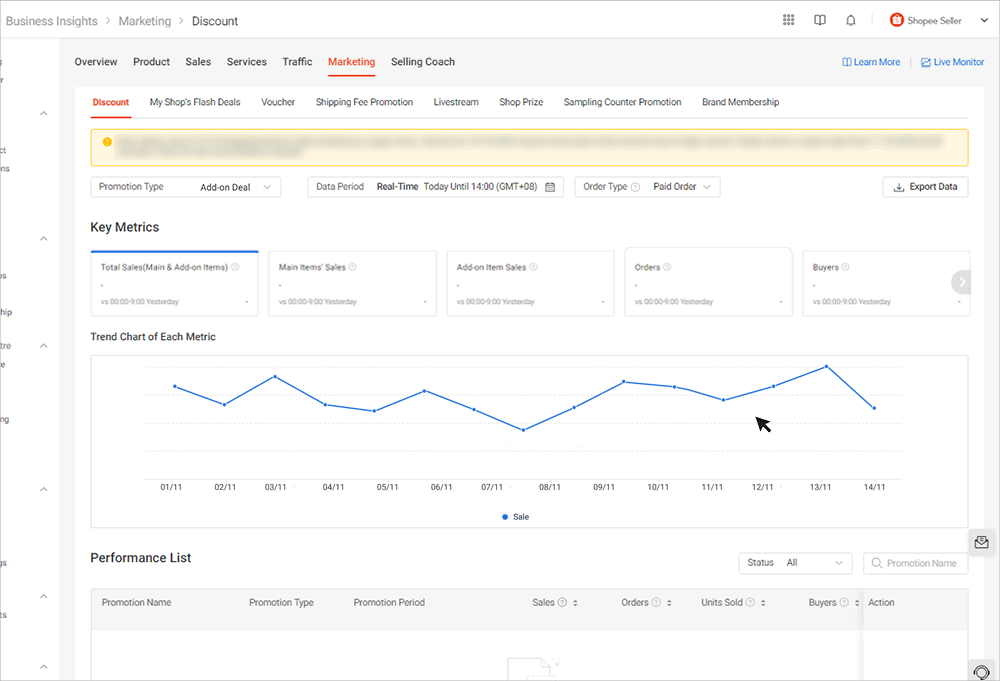Expand the Status filter dropdown
This screenshot has height=681, width=1000.
tap(795, 563)
